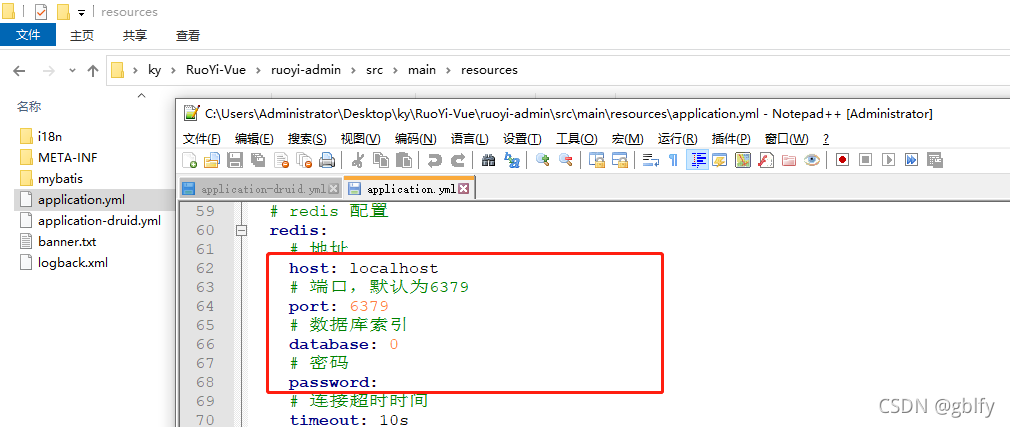This screenshot has width=1010, height=427.
Task: Click the Redo arrow icon
Action: pyautogui.click(x=458, y=160)
